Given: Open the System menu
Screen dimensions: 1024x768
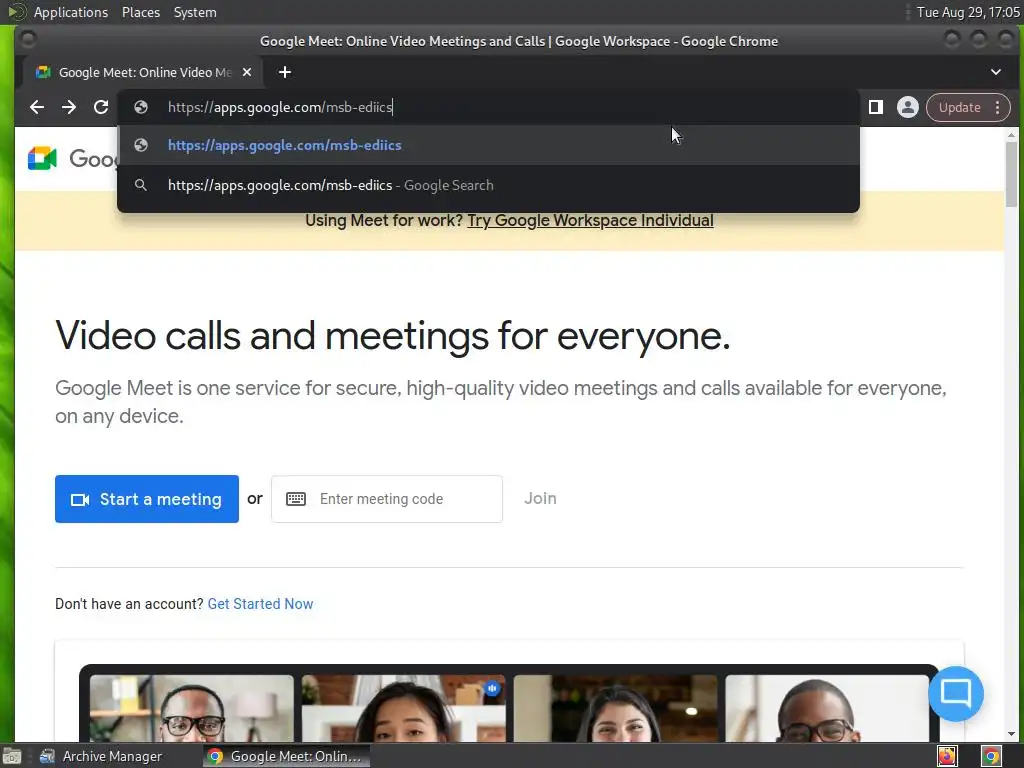Looking at the screenshot, I should coord(195,12).
